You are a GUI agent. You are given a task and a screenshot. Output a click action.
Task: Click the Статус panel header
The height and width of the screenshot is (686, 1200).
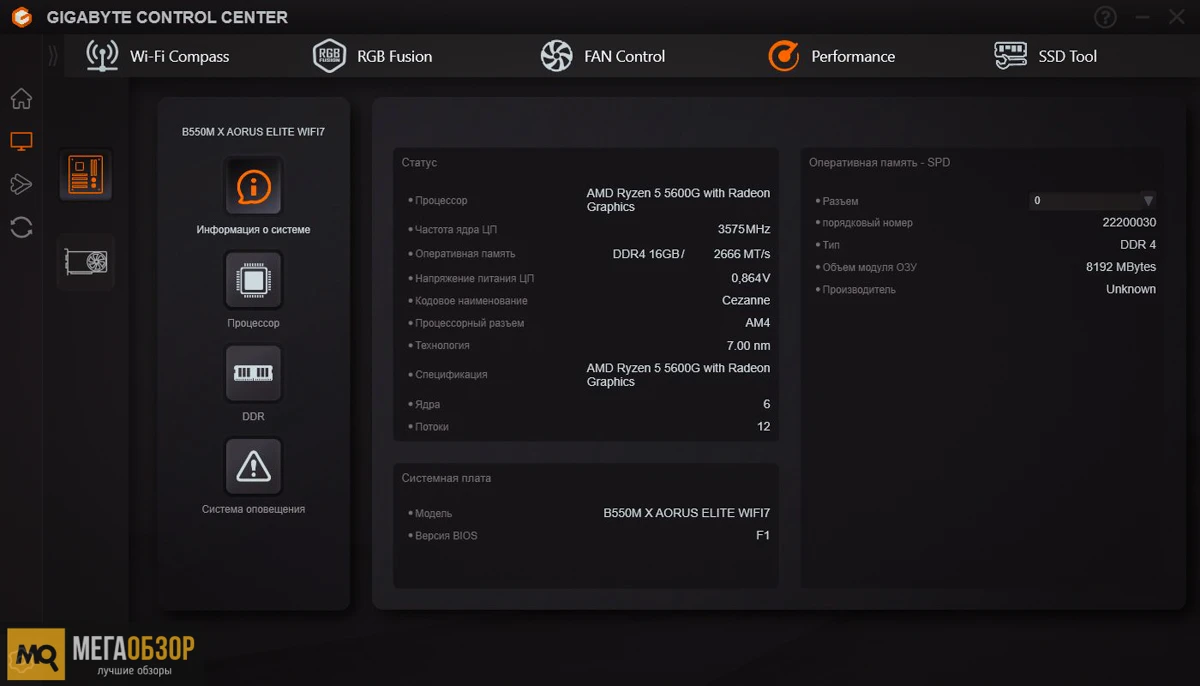click(x=419, y=162)
